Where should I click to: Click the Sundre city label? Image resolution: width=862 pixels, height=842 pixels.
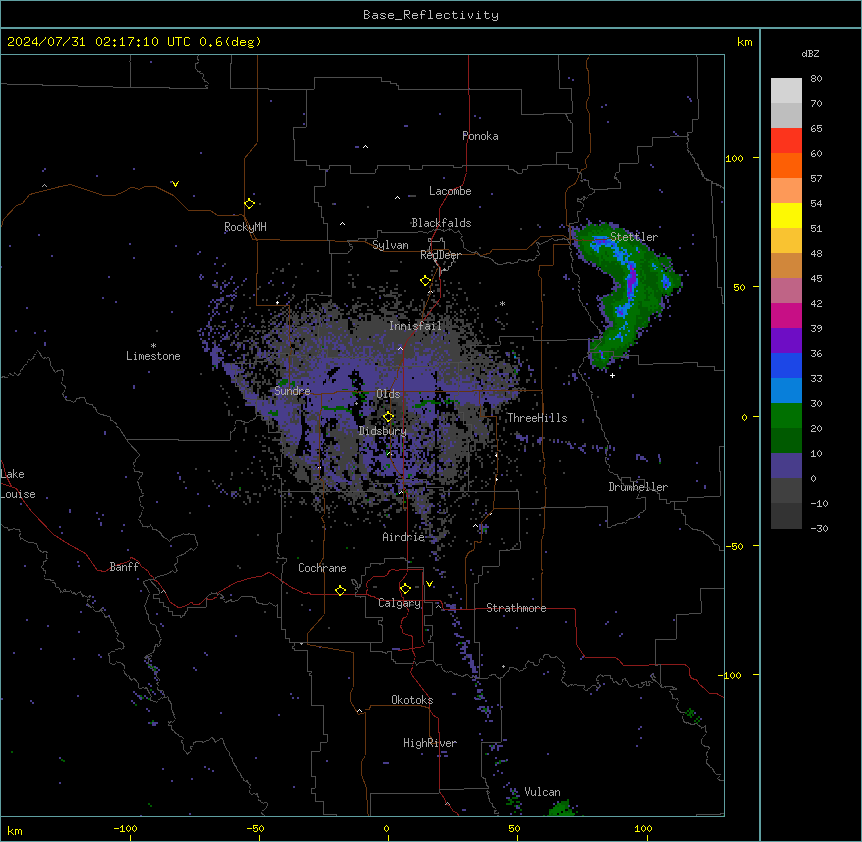click(x=292, y=391)
